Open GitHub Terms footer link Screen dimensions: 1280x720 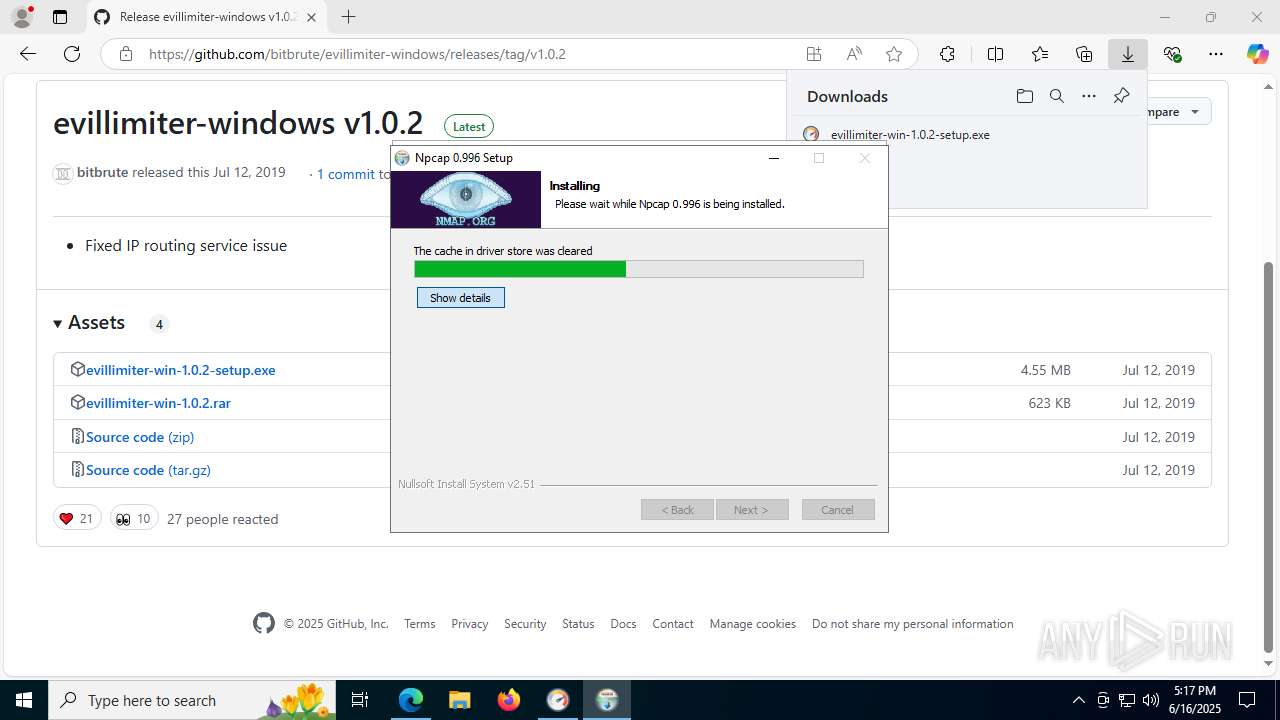(x=420, y=623)
